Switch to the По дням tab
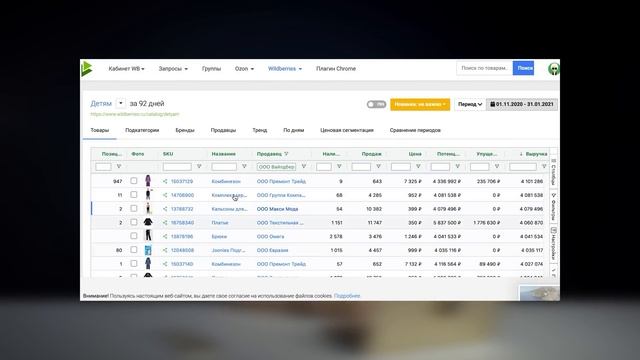The height and width of the screenshot is (360, 640). coord(293,130)
